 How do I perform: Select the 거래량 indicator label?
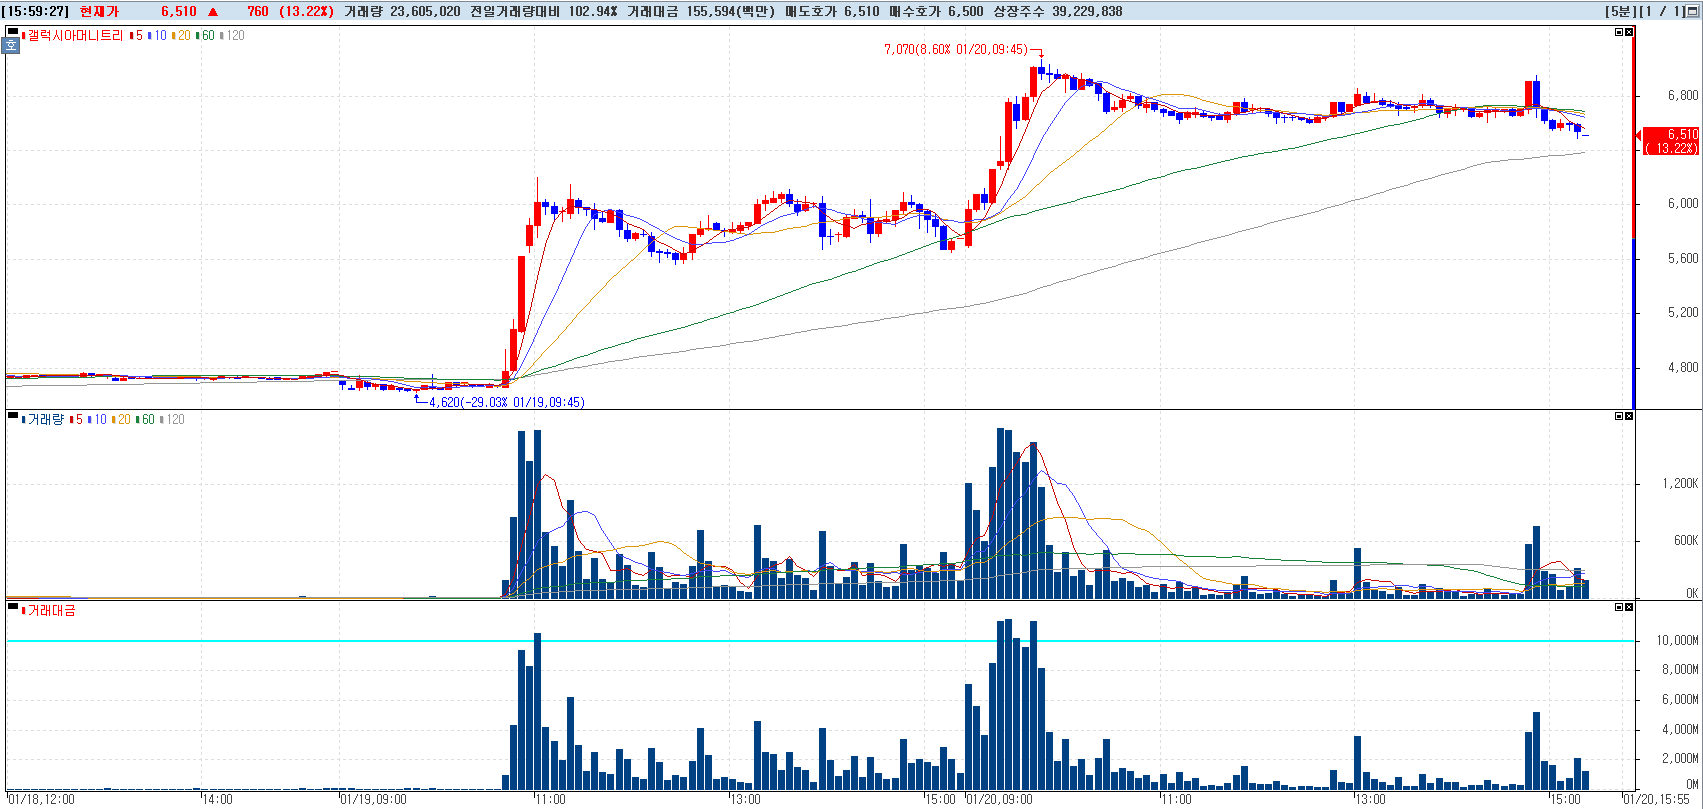[43, 419]
